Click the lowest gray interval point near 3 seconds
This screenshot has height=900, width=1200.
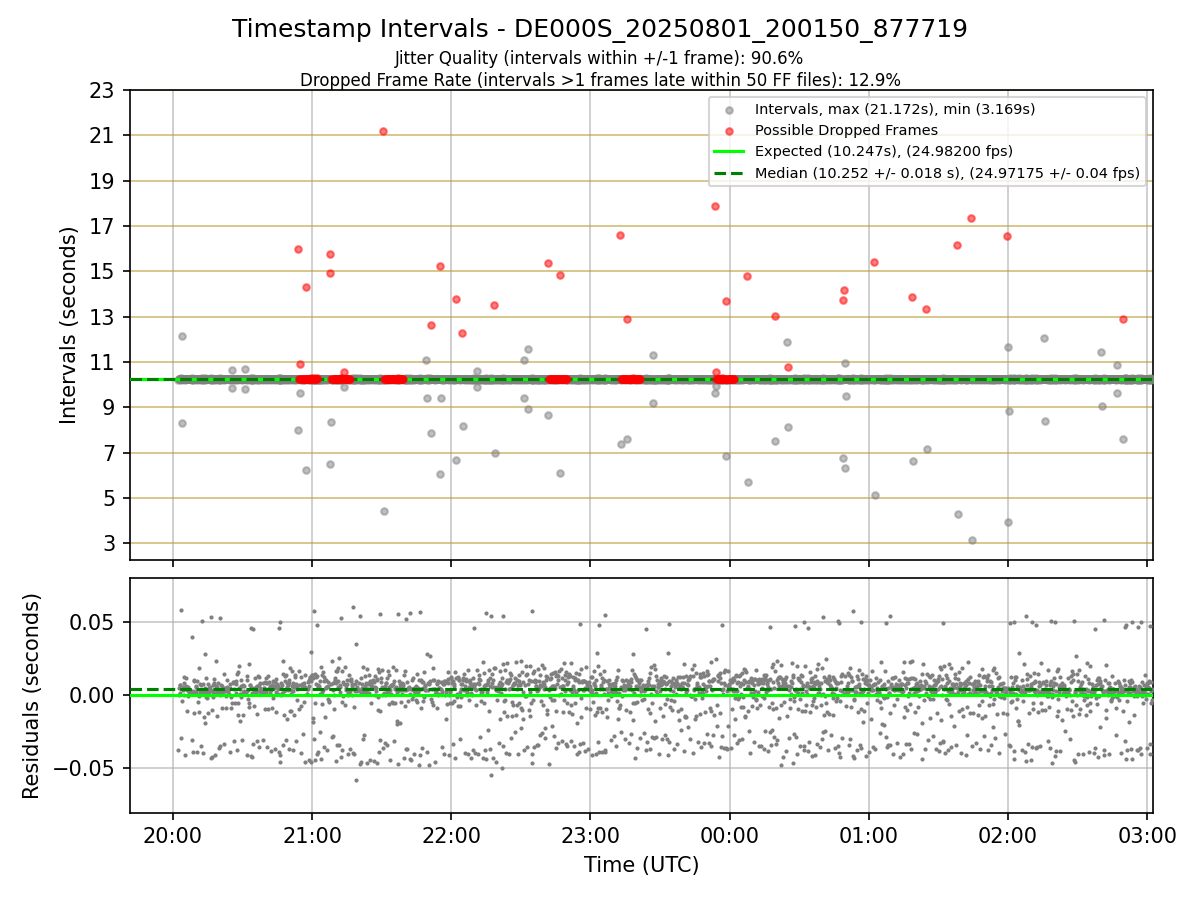(972, 540)
